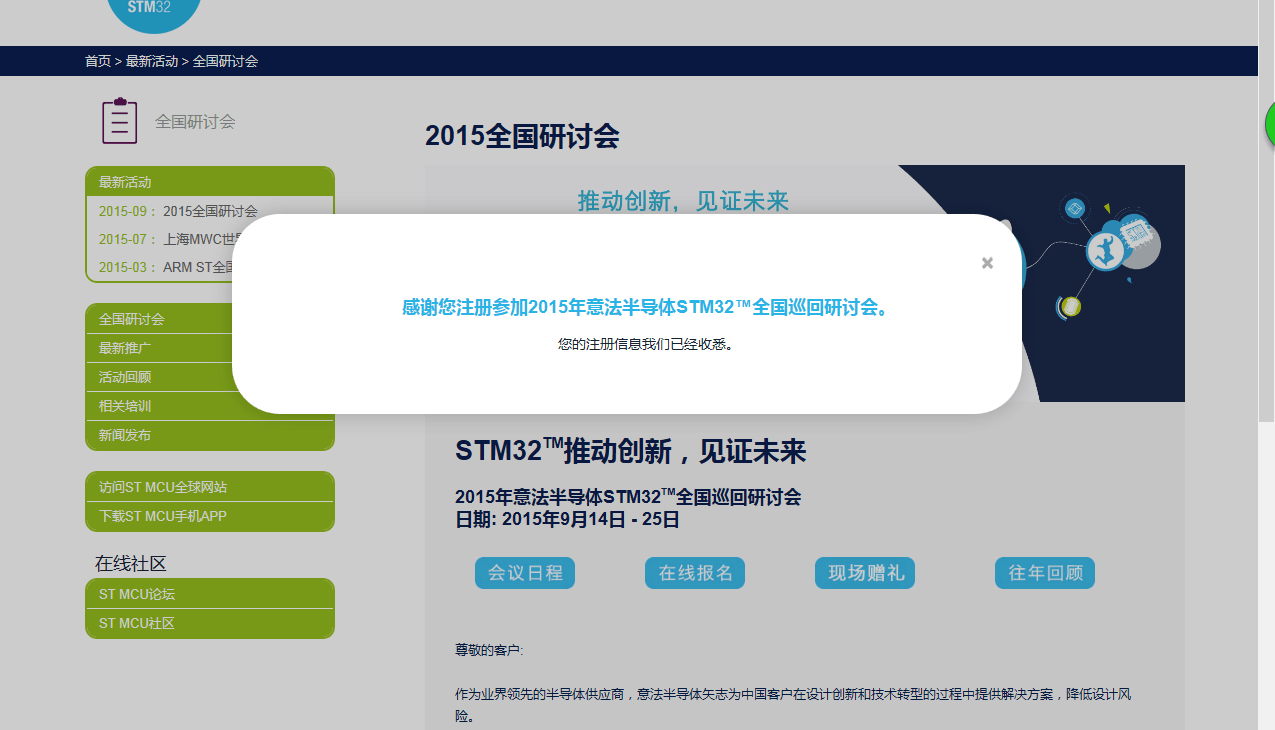Go to 首页 in the breadcrumb
This screenshot has width=1275, height=730.
coord(98,61)
